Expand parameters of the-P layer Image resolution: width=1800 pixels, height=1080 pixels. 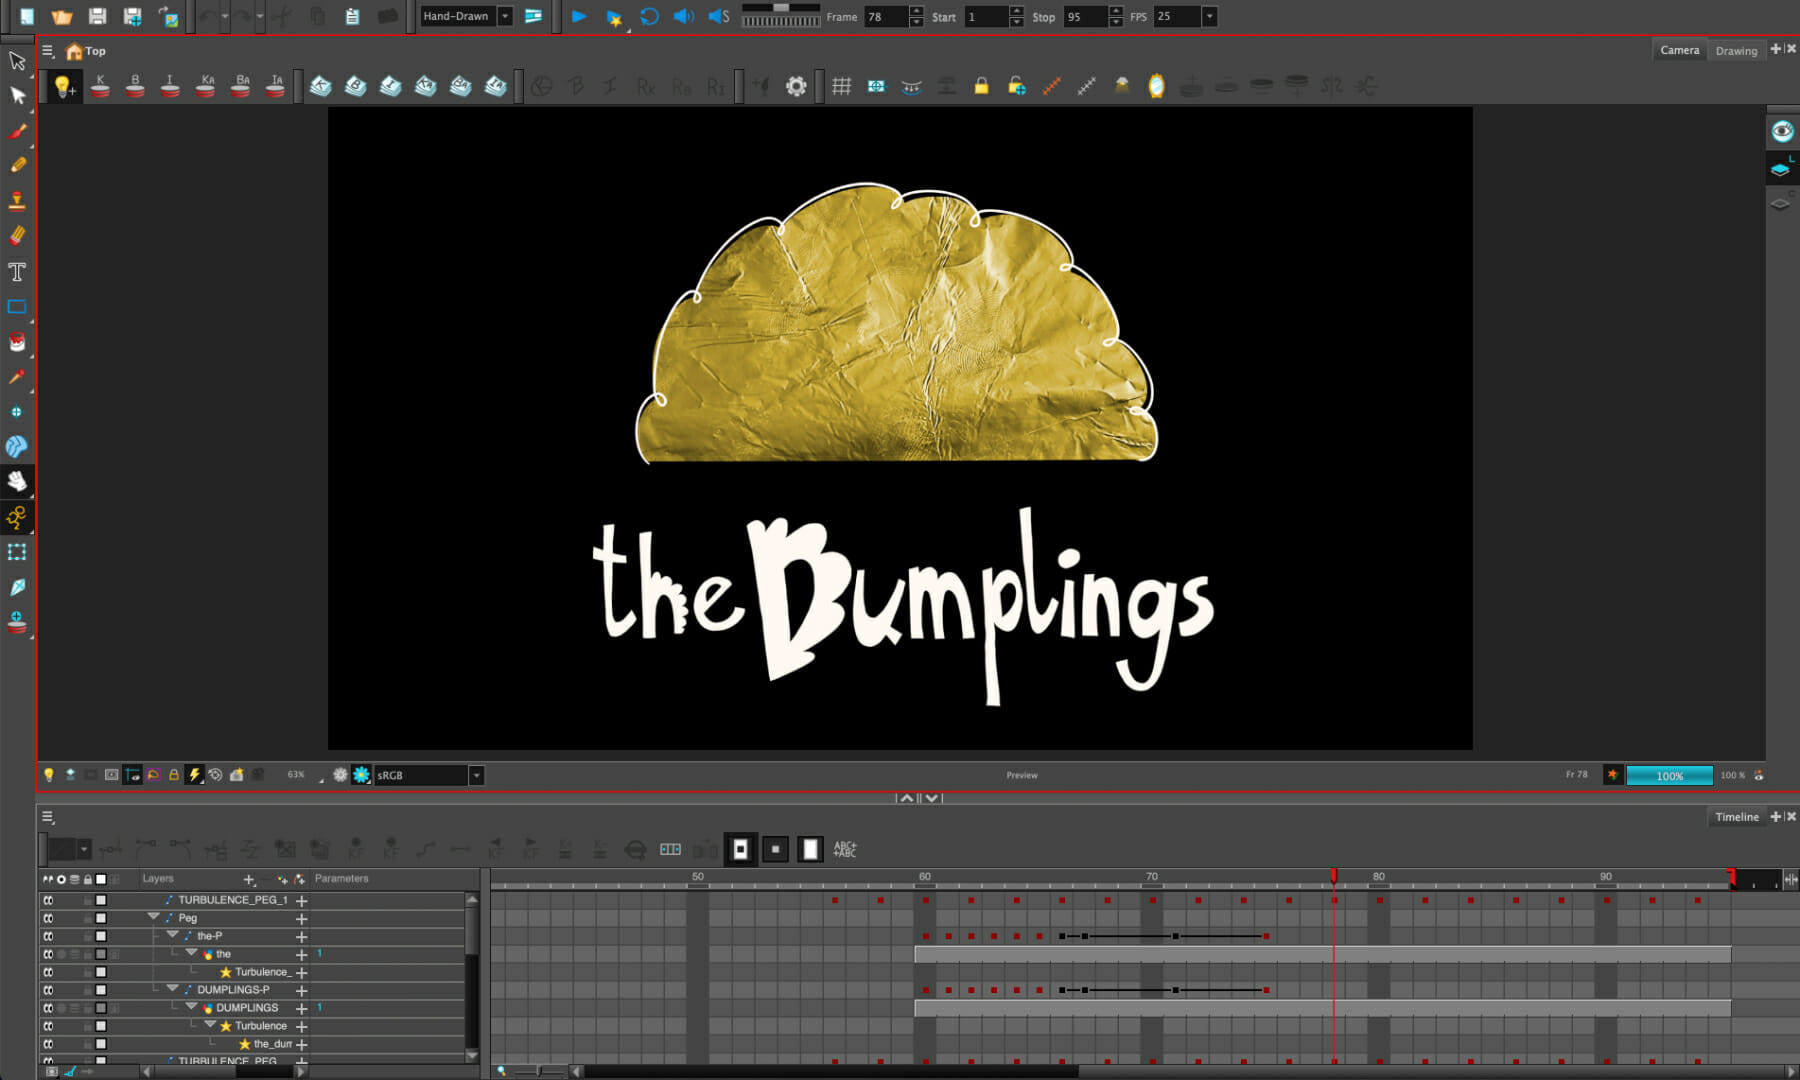[301, 936]
